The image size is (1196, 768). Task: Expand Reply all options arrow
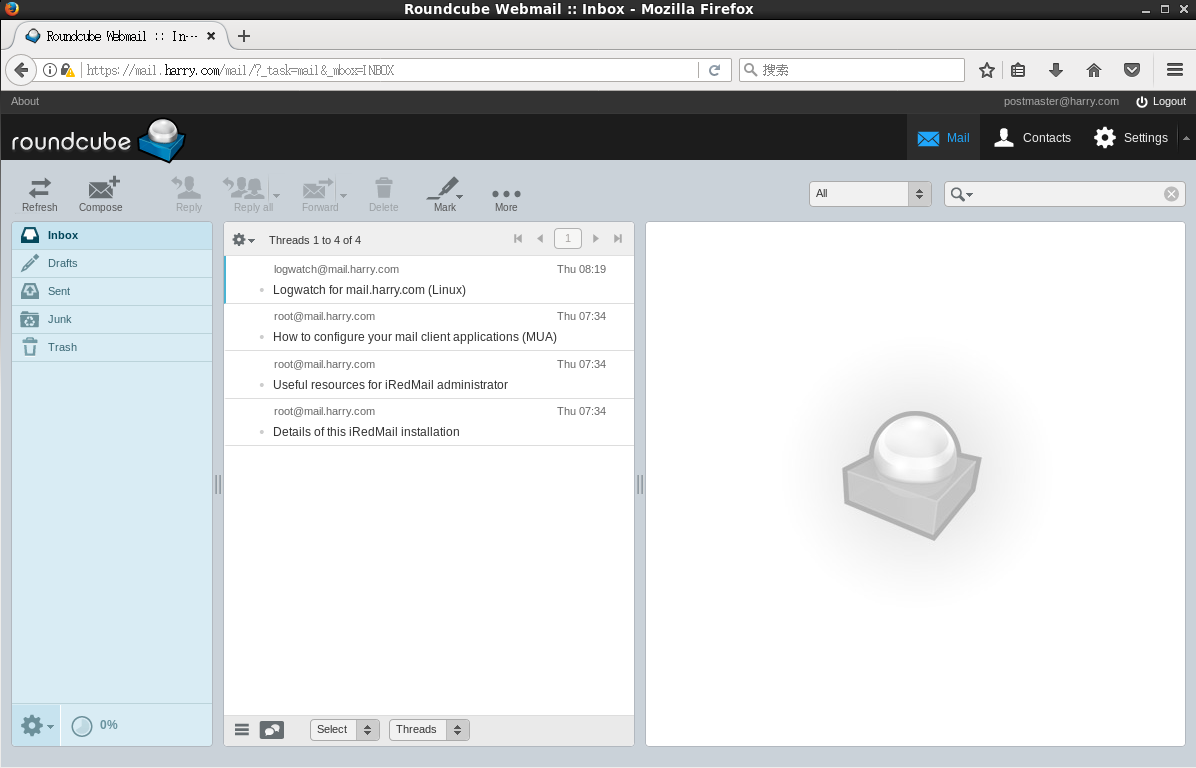(x=277, y=196)
